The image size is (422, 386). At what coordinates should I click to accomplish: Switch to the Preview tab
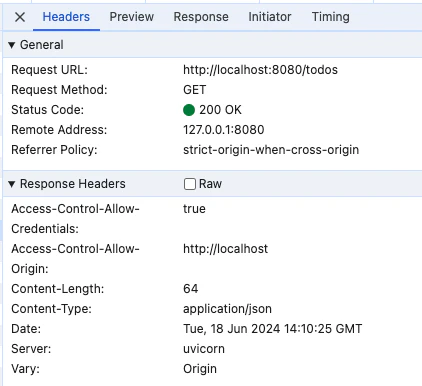pos(132,17)
